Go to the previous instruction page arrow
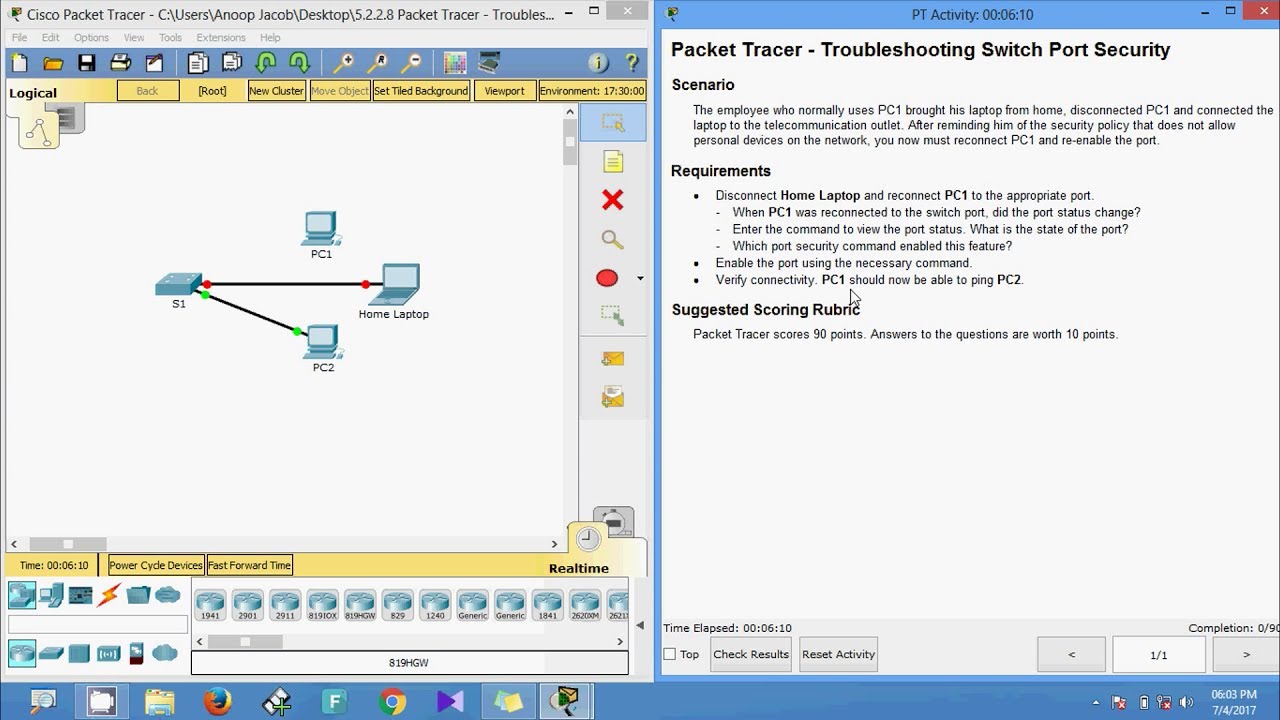Image resolution: width=1280 pixels, height=720 pixels. (x=1072, y=655)
